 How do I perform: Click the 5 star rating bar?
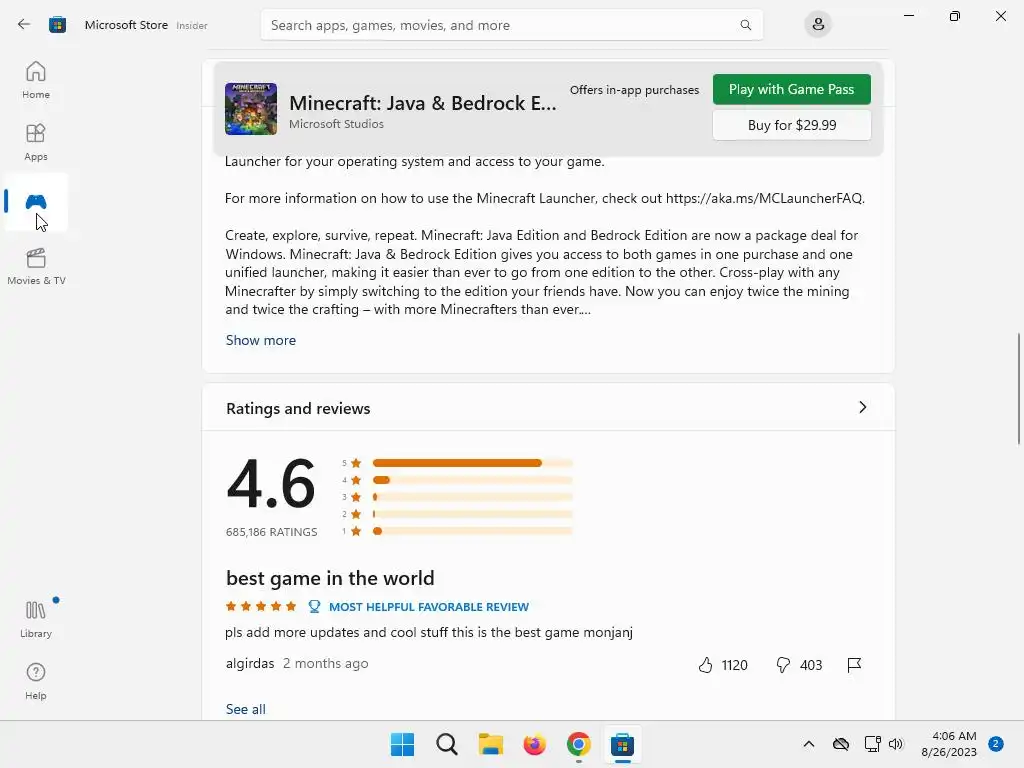coord(472,463)
